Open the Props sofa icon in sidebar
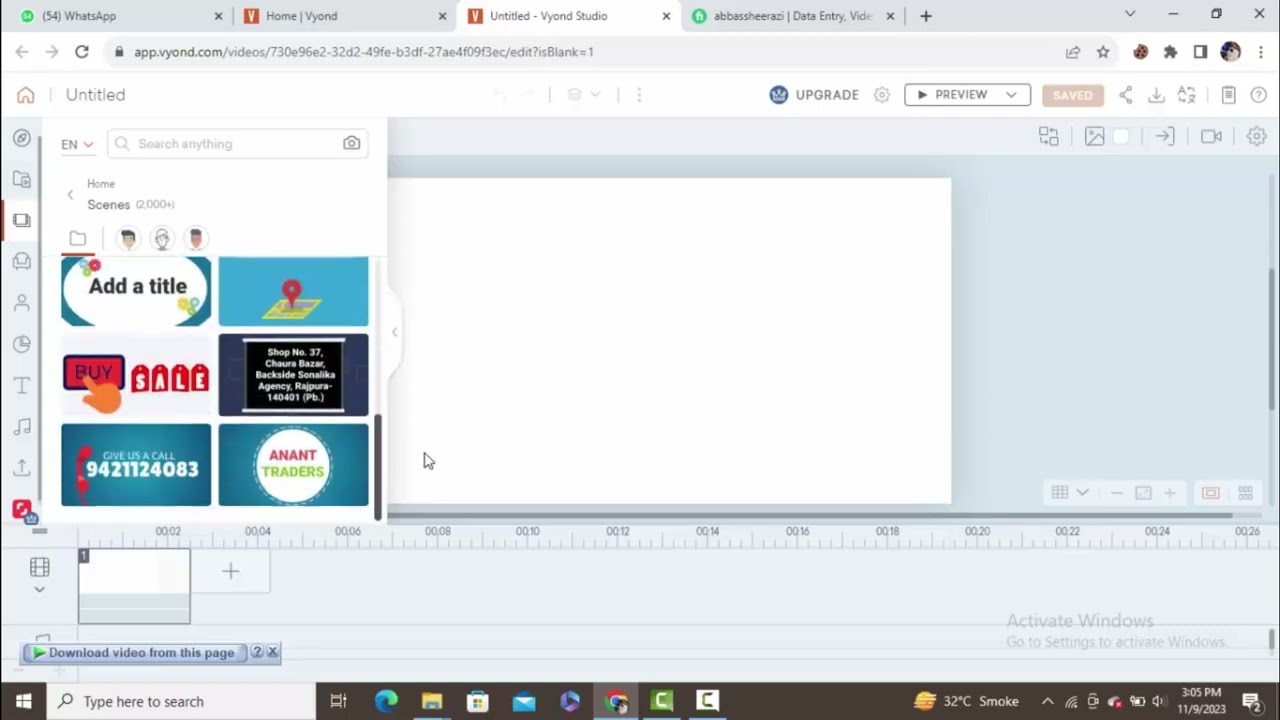The width and height of the screenshot is (1280, 720). [22, 261]
